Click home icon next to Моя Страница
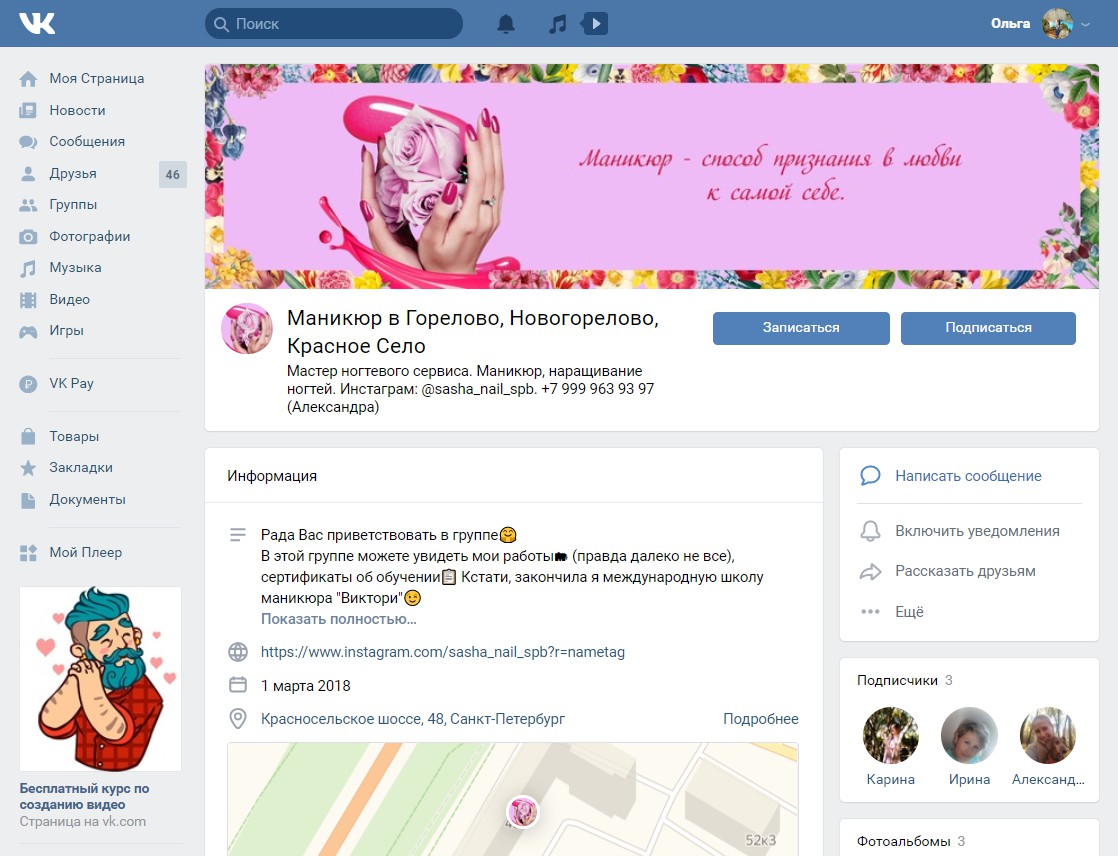 (28, 79)
